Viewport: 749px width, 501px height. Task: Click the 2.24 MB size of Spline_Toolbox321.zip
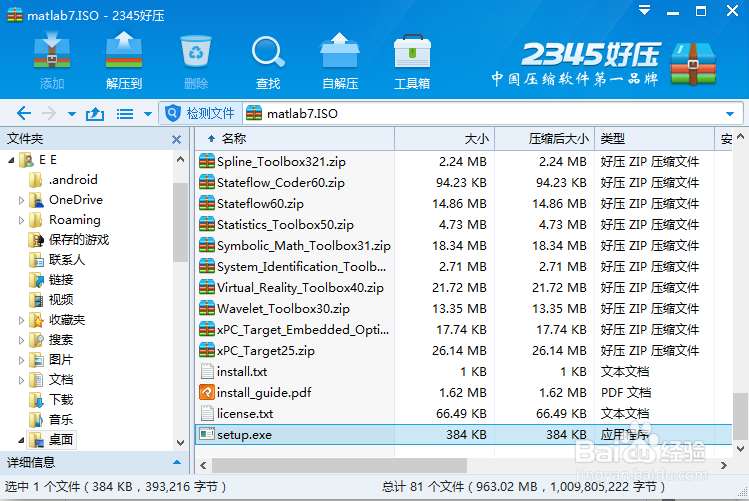pyautogui.click(x=462, y=162)
